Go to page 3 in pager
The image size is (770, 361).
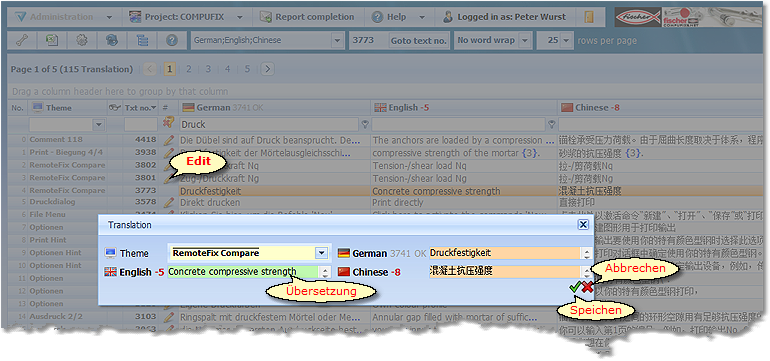point(208,69)
